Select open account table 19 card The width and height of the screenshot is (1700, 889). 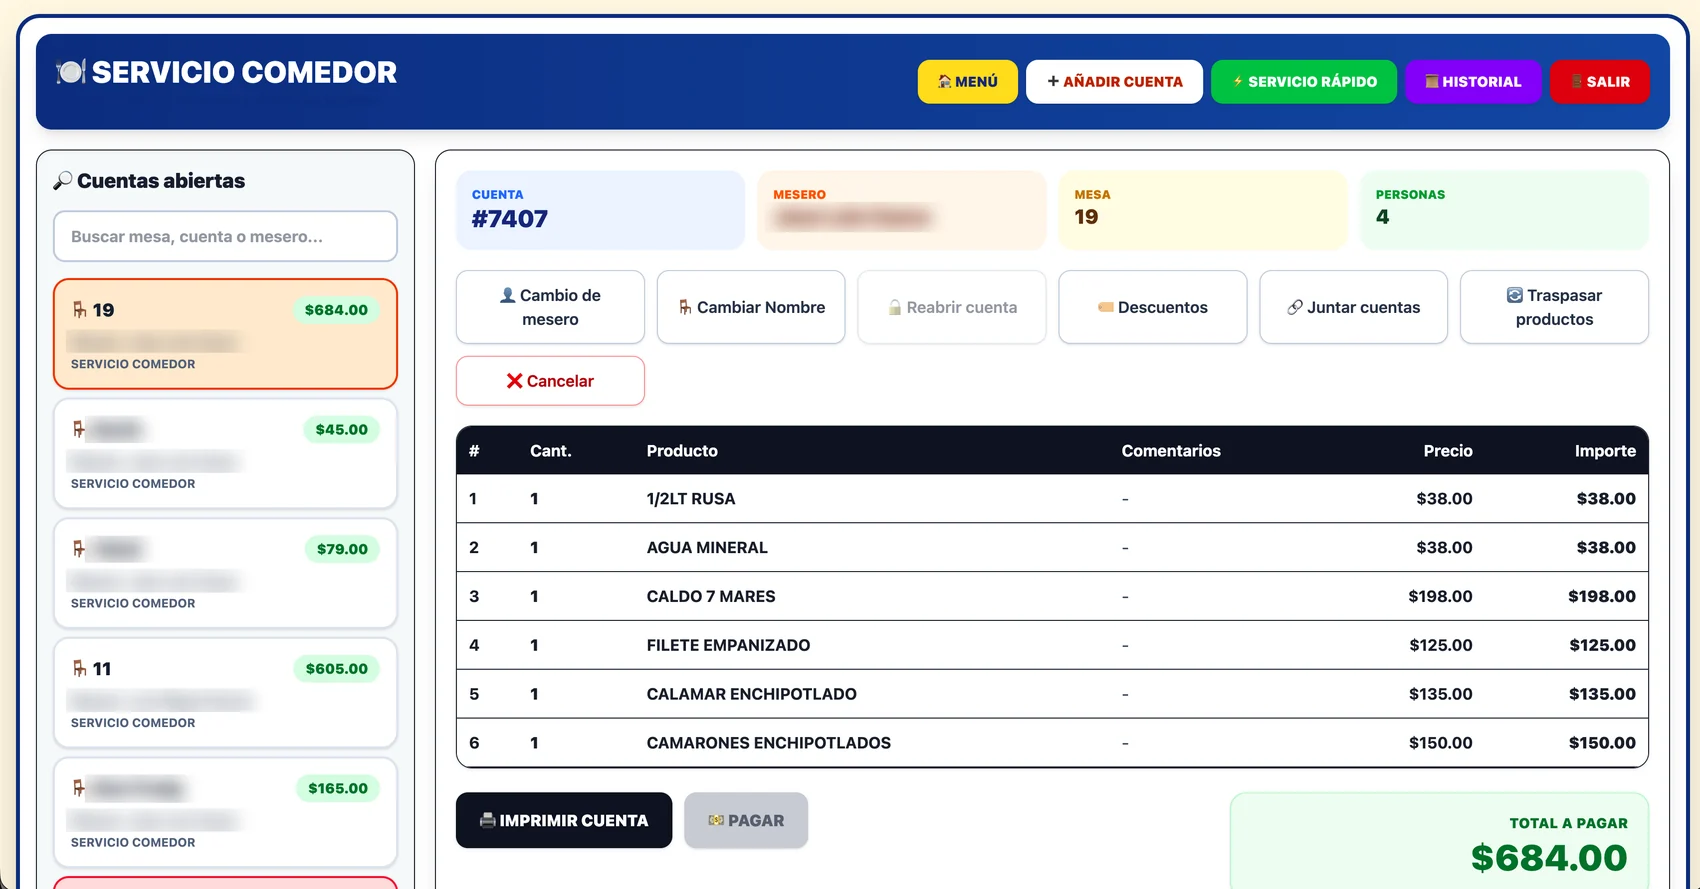pos(225,334)
